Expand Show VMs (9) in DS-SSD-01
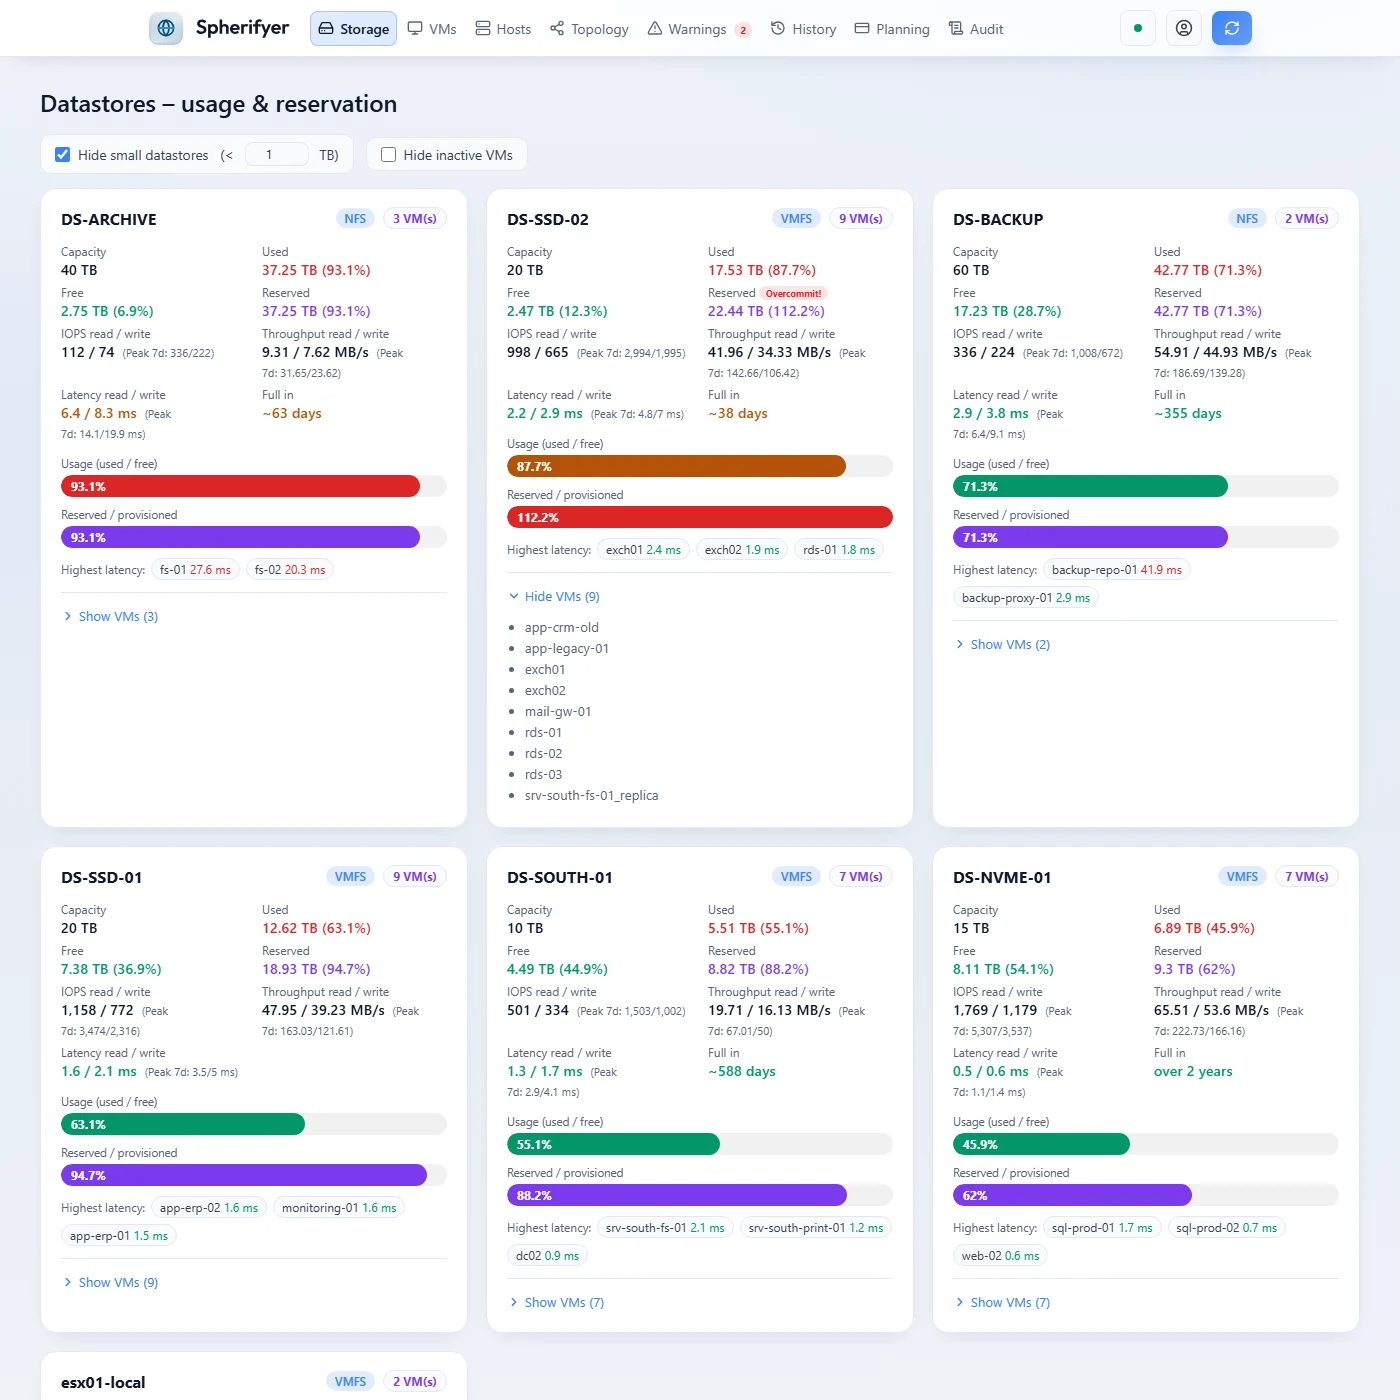1400x1400 pixels. pos(111,1283)
